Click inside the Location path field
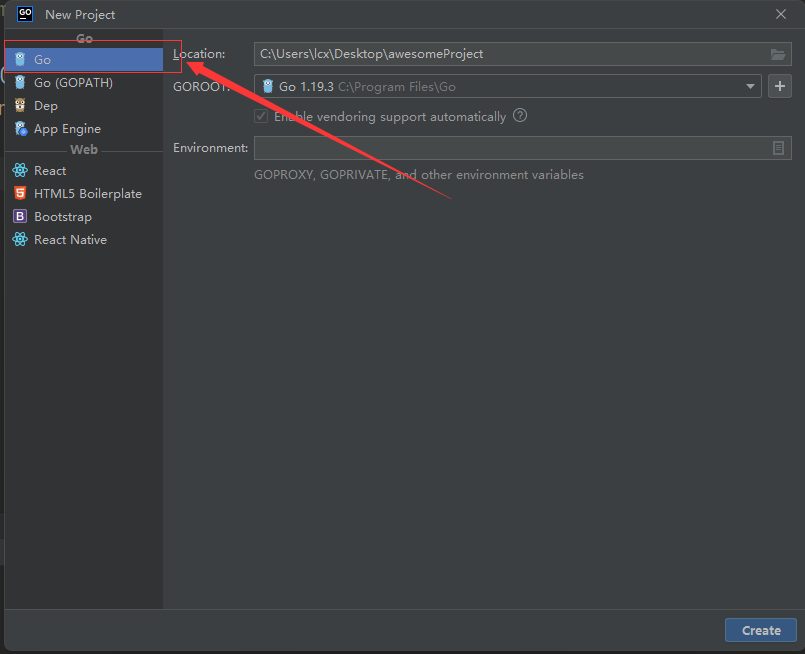The width and height of the screenshot is (805, 654). [523, 54]
